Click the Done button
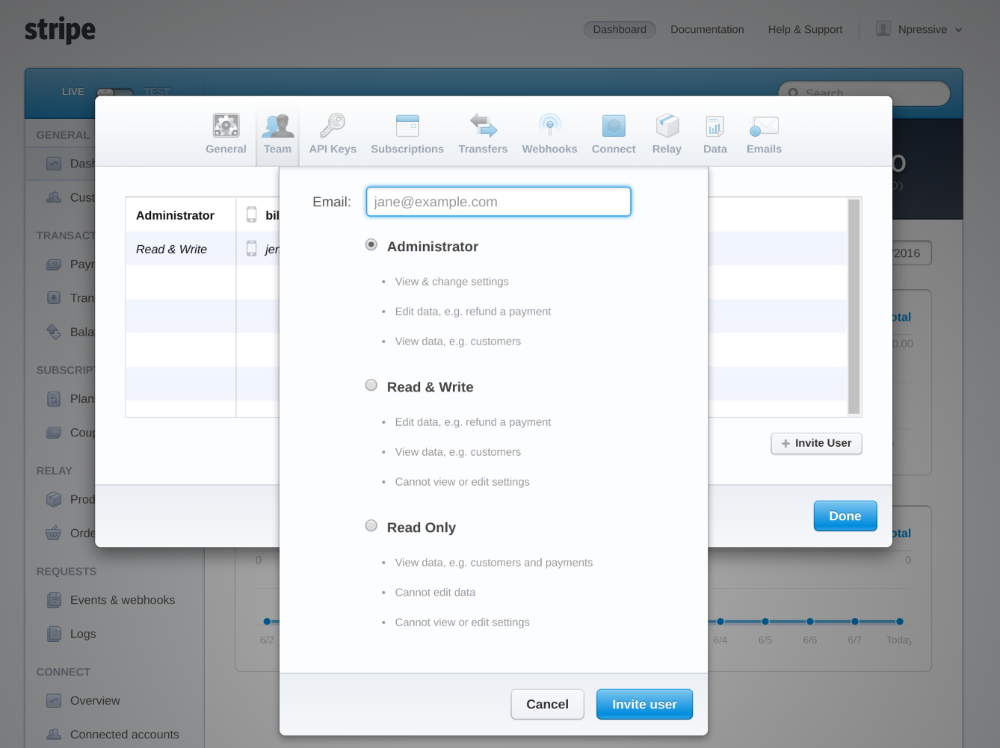Screen dimensions: 1000x748 [x=845, y=516]
